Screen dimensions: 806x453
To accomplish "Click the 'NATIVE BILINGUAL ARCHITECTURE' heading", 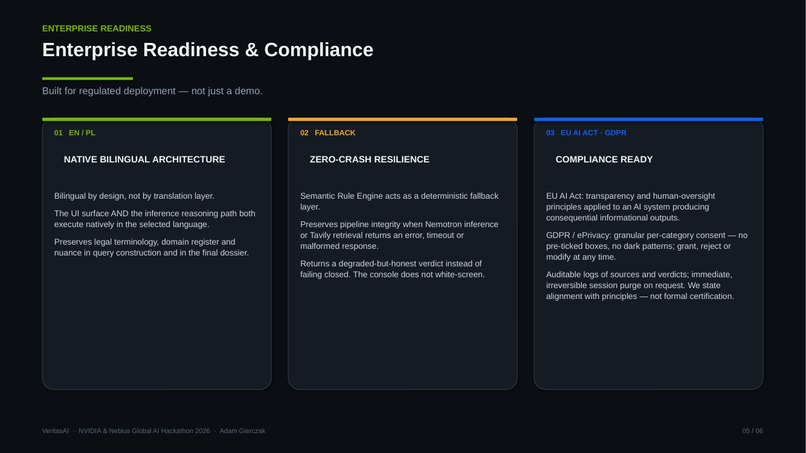I will click(x=144, y=159).
